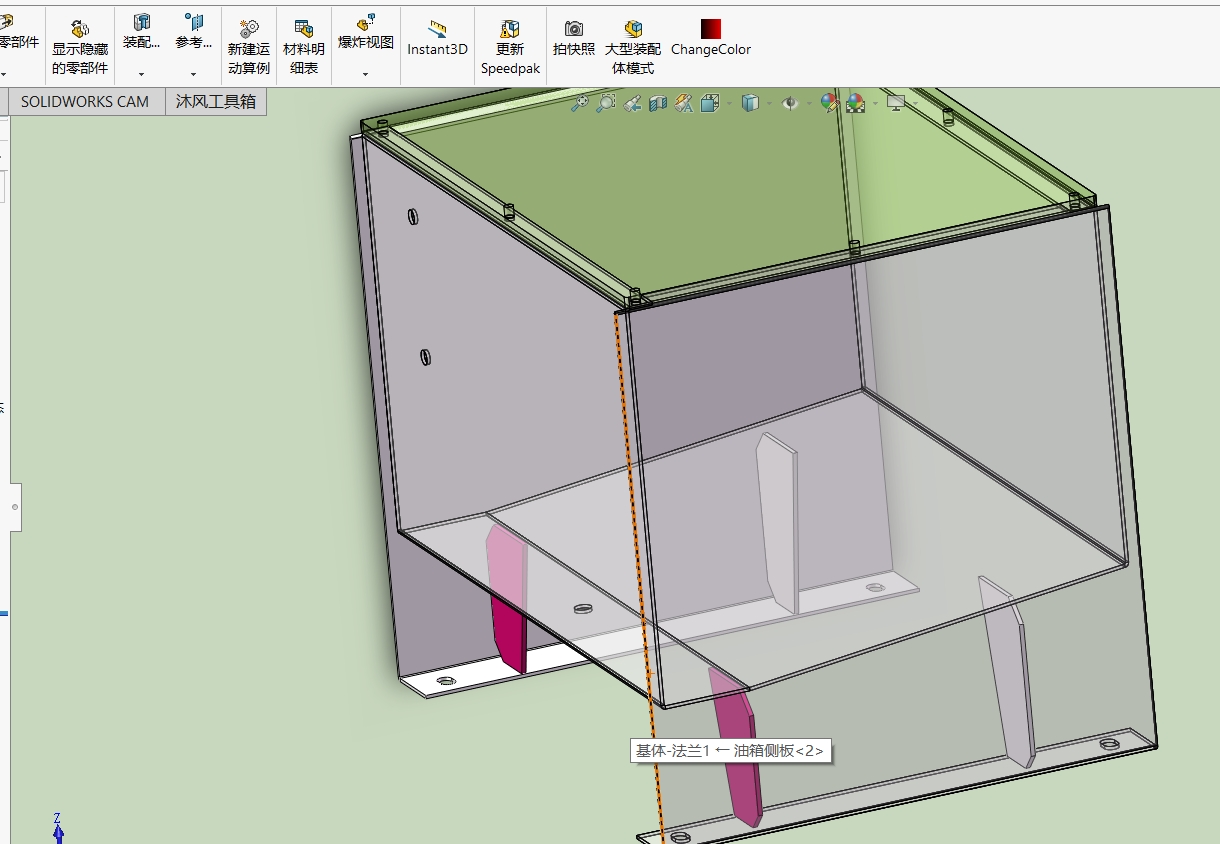Open the View Orientation cube icon
This screenshot has width=1220, height=844.
[710, 102]
